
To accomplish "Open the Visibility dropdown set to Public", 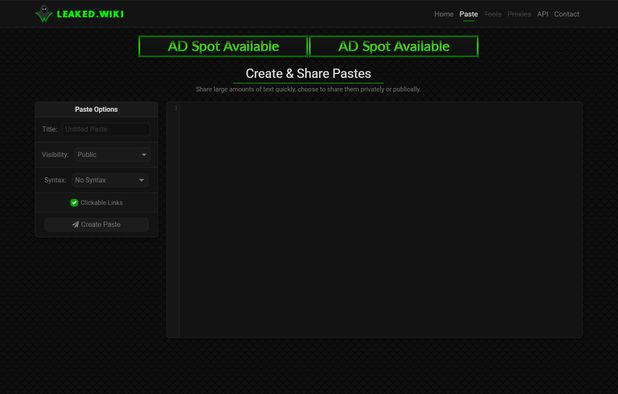I will (112, 155).
